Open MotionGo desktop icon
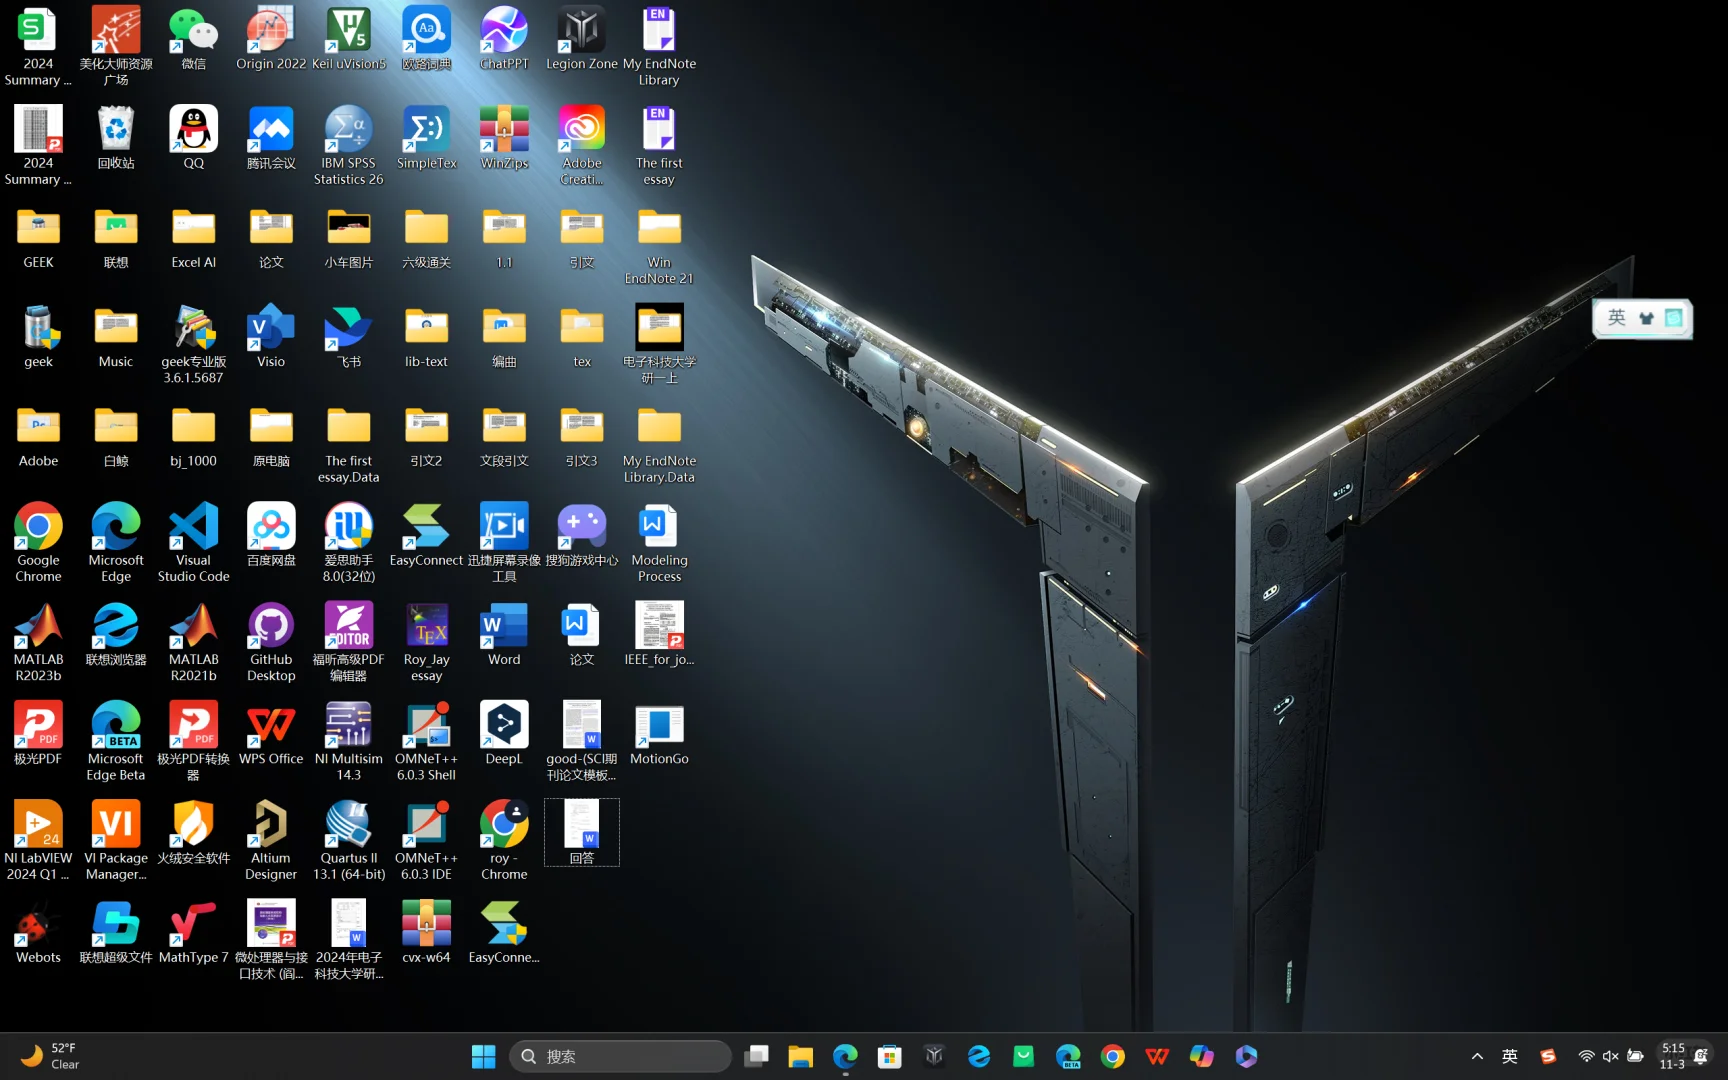This screenshot has height=1080, width=1728. (x=659, y=733)
